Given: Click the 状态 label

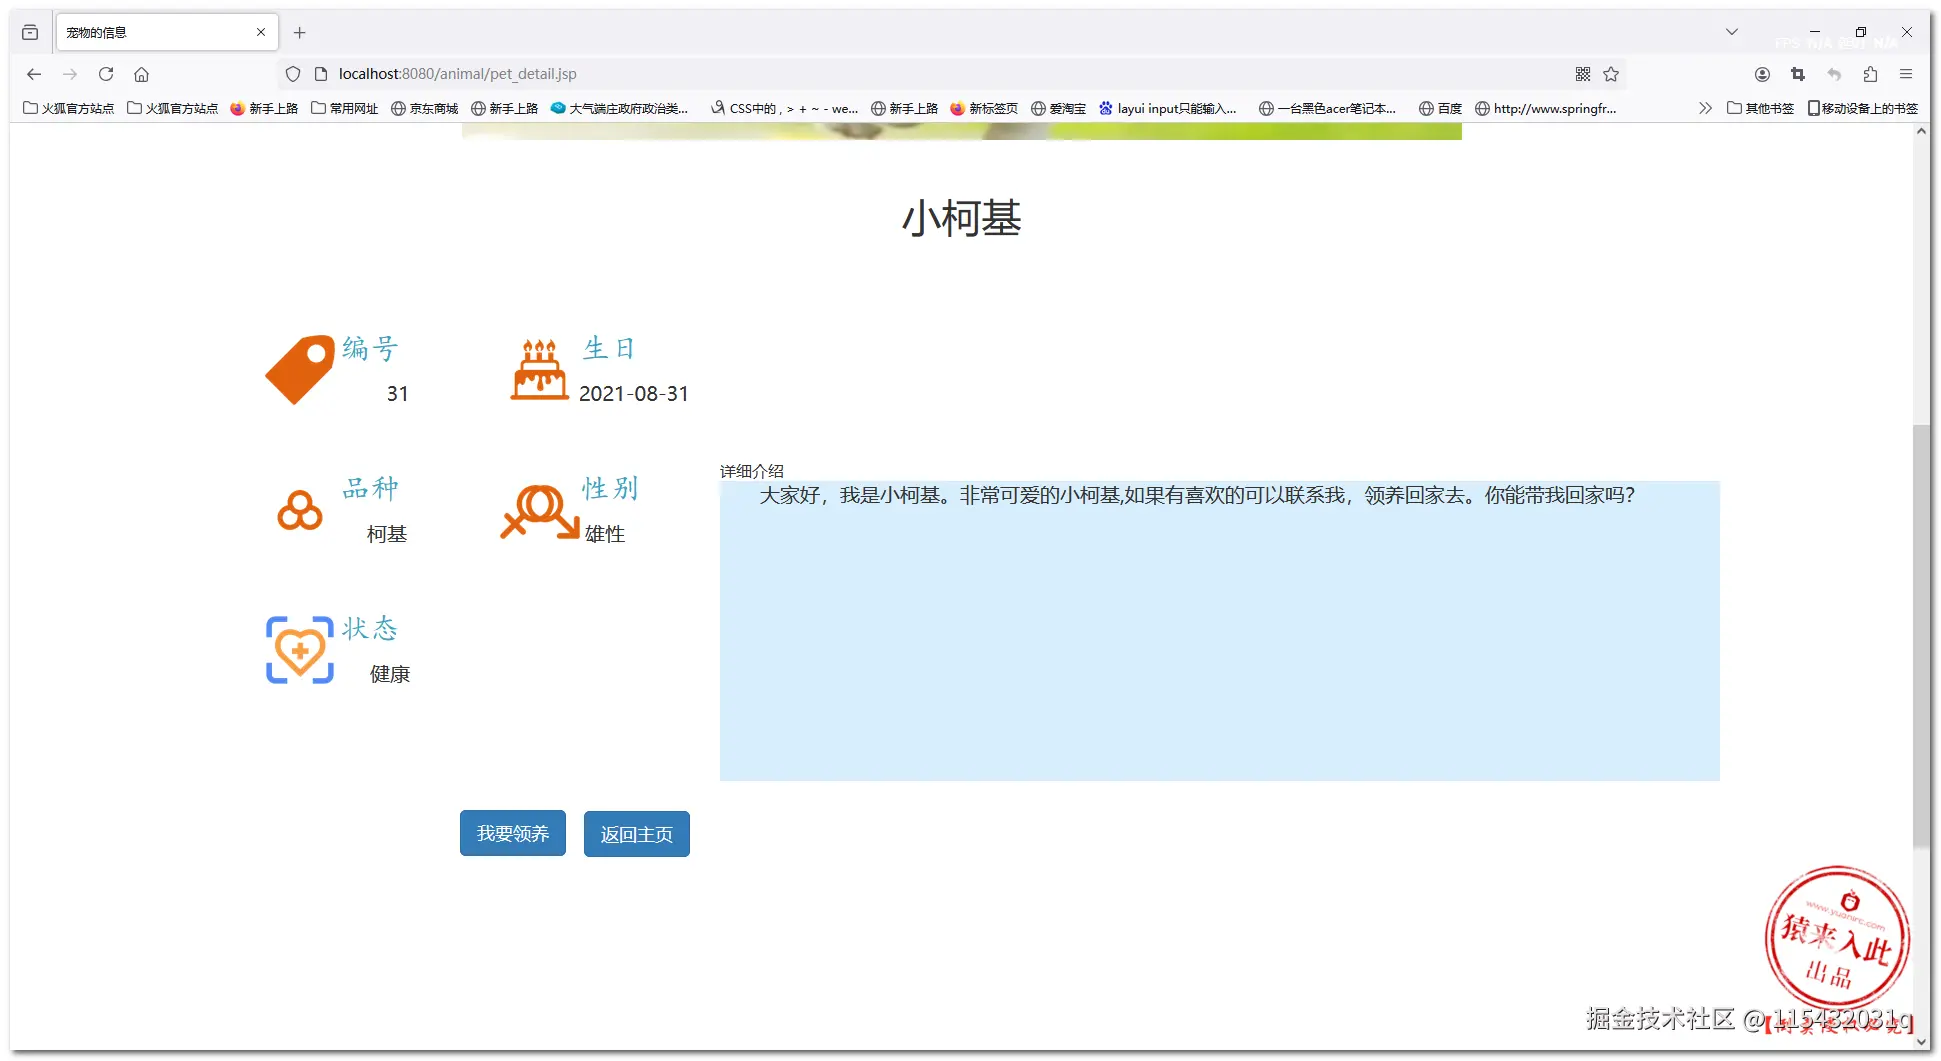Looking at the screenshot, I should click(x=371, y=628).
